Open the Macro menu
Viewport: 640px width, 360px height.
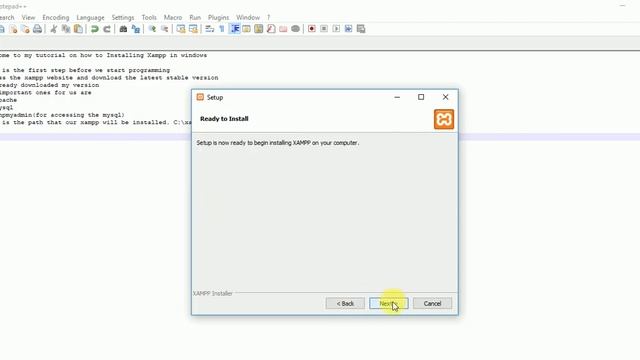coord(173,18)
